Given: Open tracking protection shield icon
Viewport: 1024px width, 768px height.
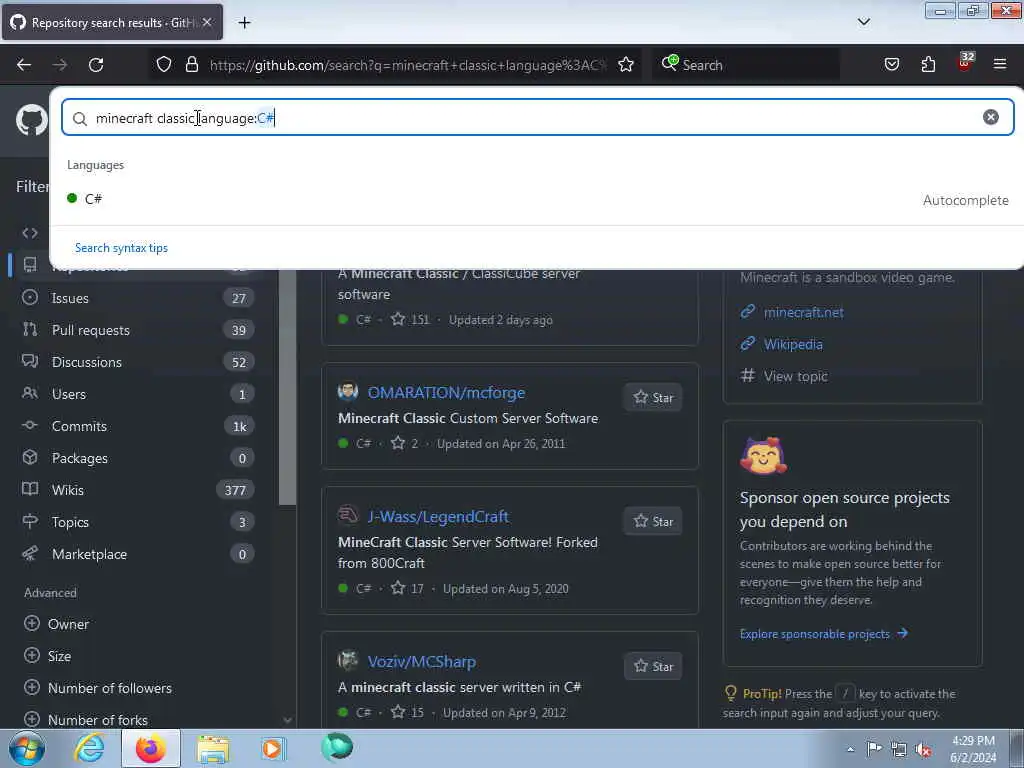Looking at the screenshot, I should [x=164, y=65].
